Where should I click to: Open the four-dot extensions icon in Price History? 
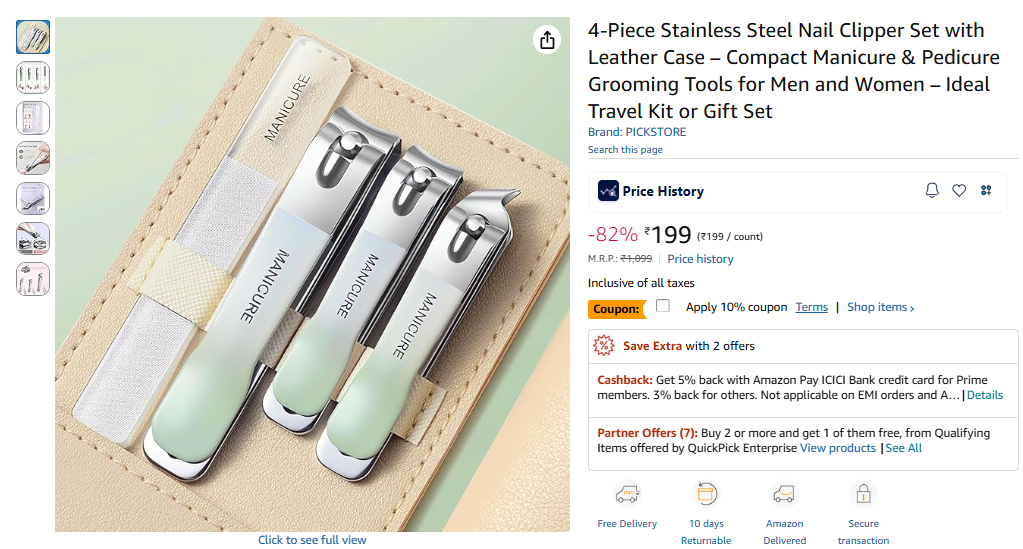(x=986, y=191)
